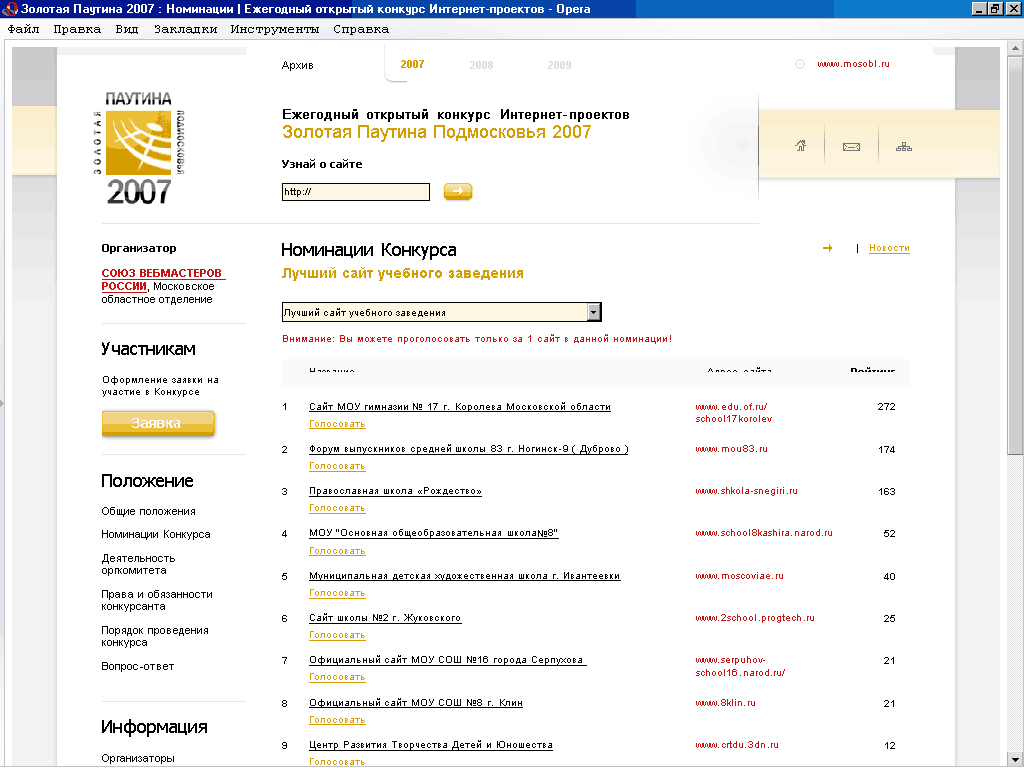
Task: Open the Инструменты menu
Action: pos(274,29)
